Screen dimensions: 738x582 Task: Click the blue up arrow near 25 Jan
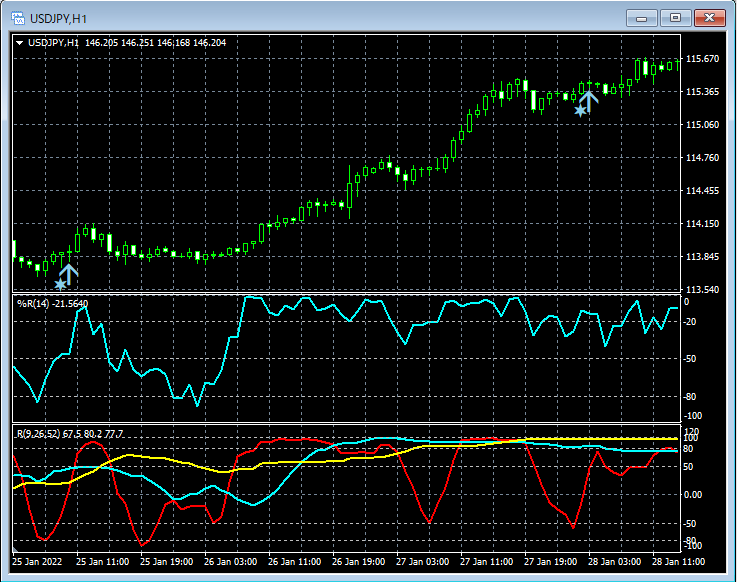(69, 271)
